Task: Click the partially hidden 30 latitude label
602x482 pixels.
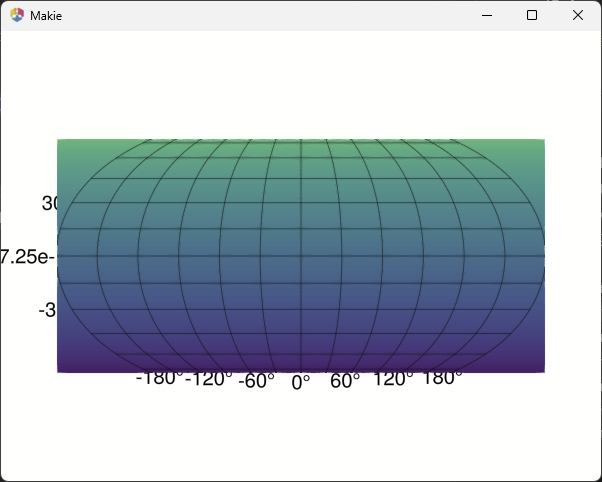Action: click(50, 203)
